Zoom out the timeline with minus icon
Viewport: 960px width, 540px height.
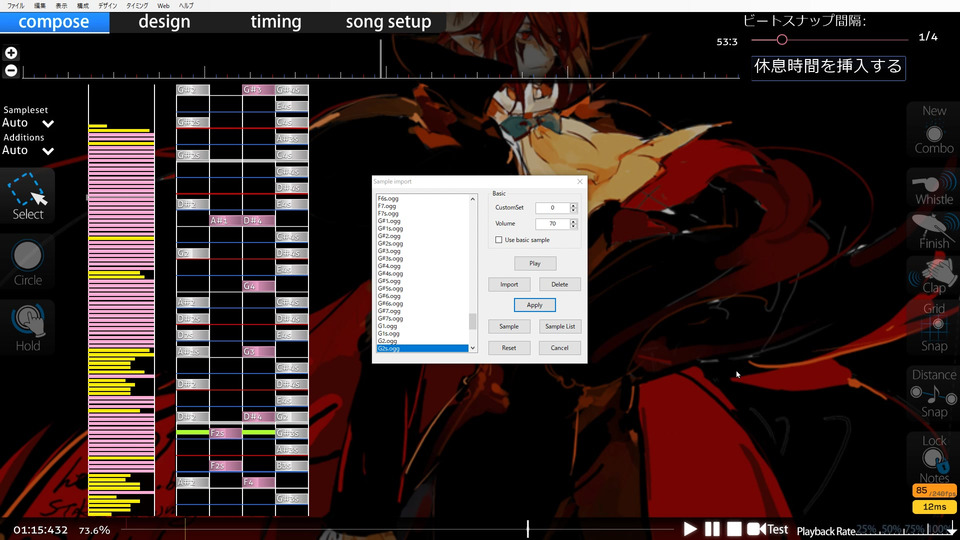coord(11,70)
